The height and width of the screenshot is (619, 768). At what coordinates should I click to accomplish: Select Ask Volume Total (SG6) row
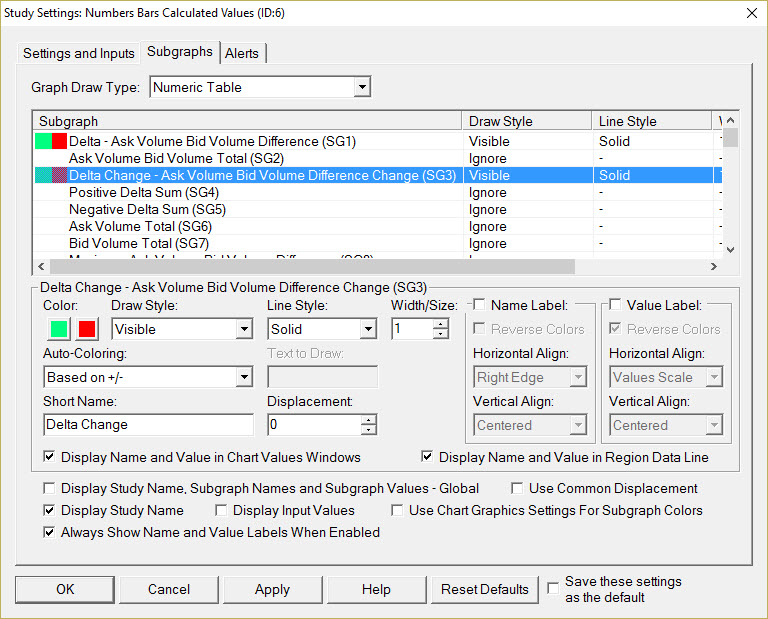pyautogui.click(x=377, y=227)
